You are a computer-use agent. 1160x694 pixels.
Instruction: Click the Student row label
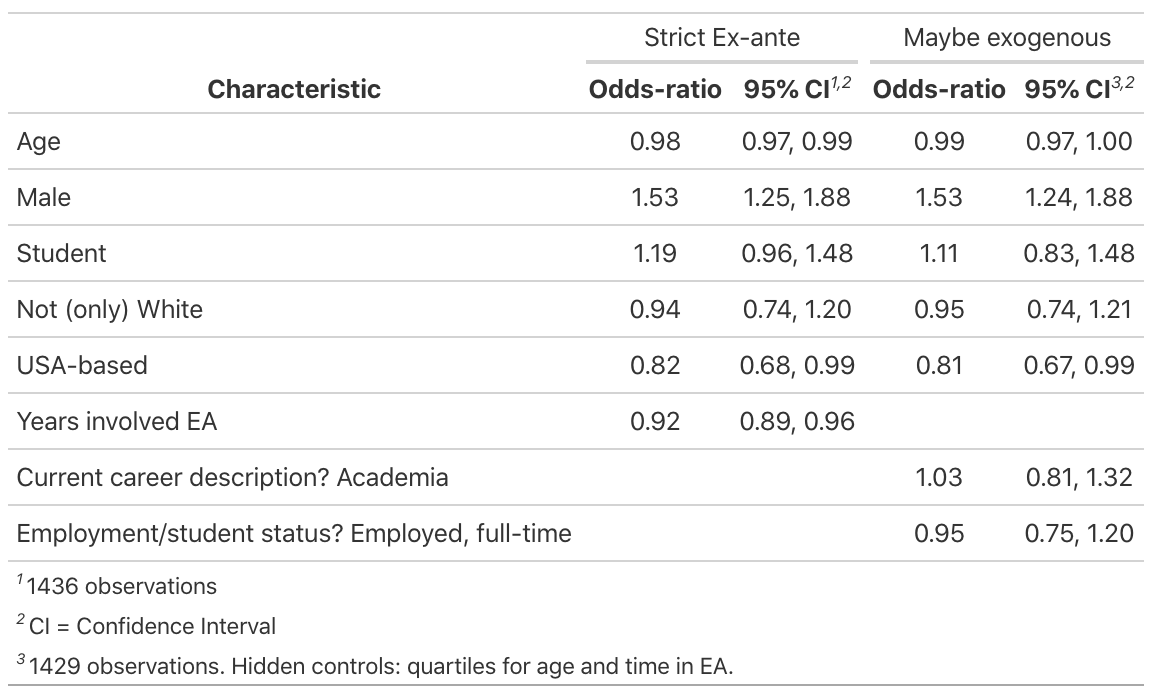tap(61, 254)
